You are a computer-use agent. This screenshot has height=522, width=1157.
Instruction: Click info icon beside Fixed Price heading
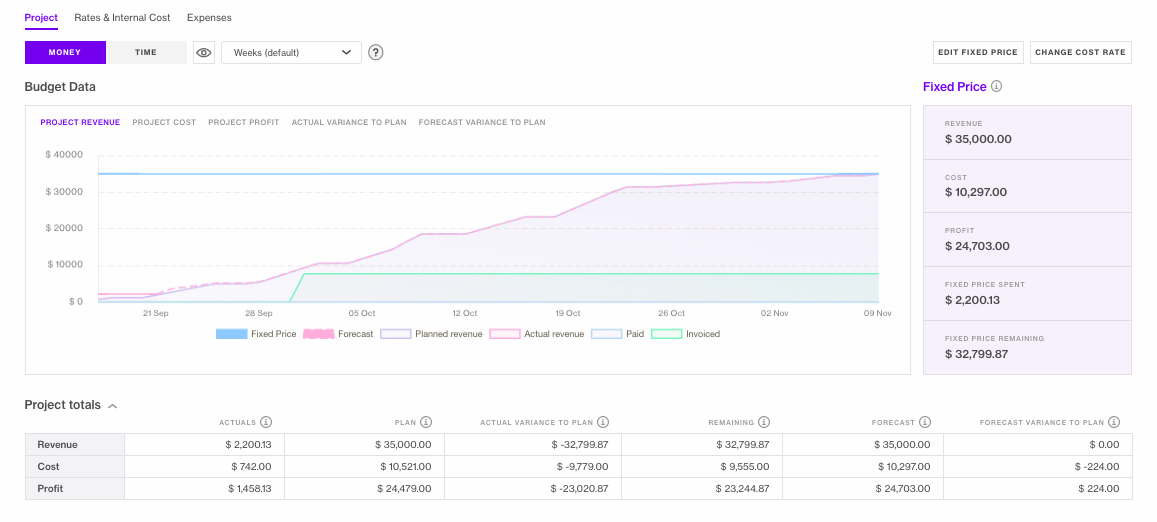[996, 86]
